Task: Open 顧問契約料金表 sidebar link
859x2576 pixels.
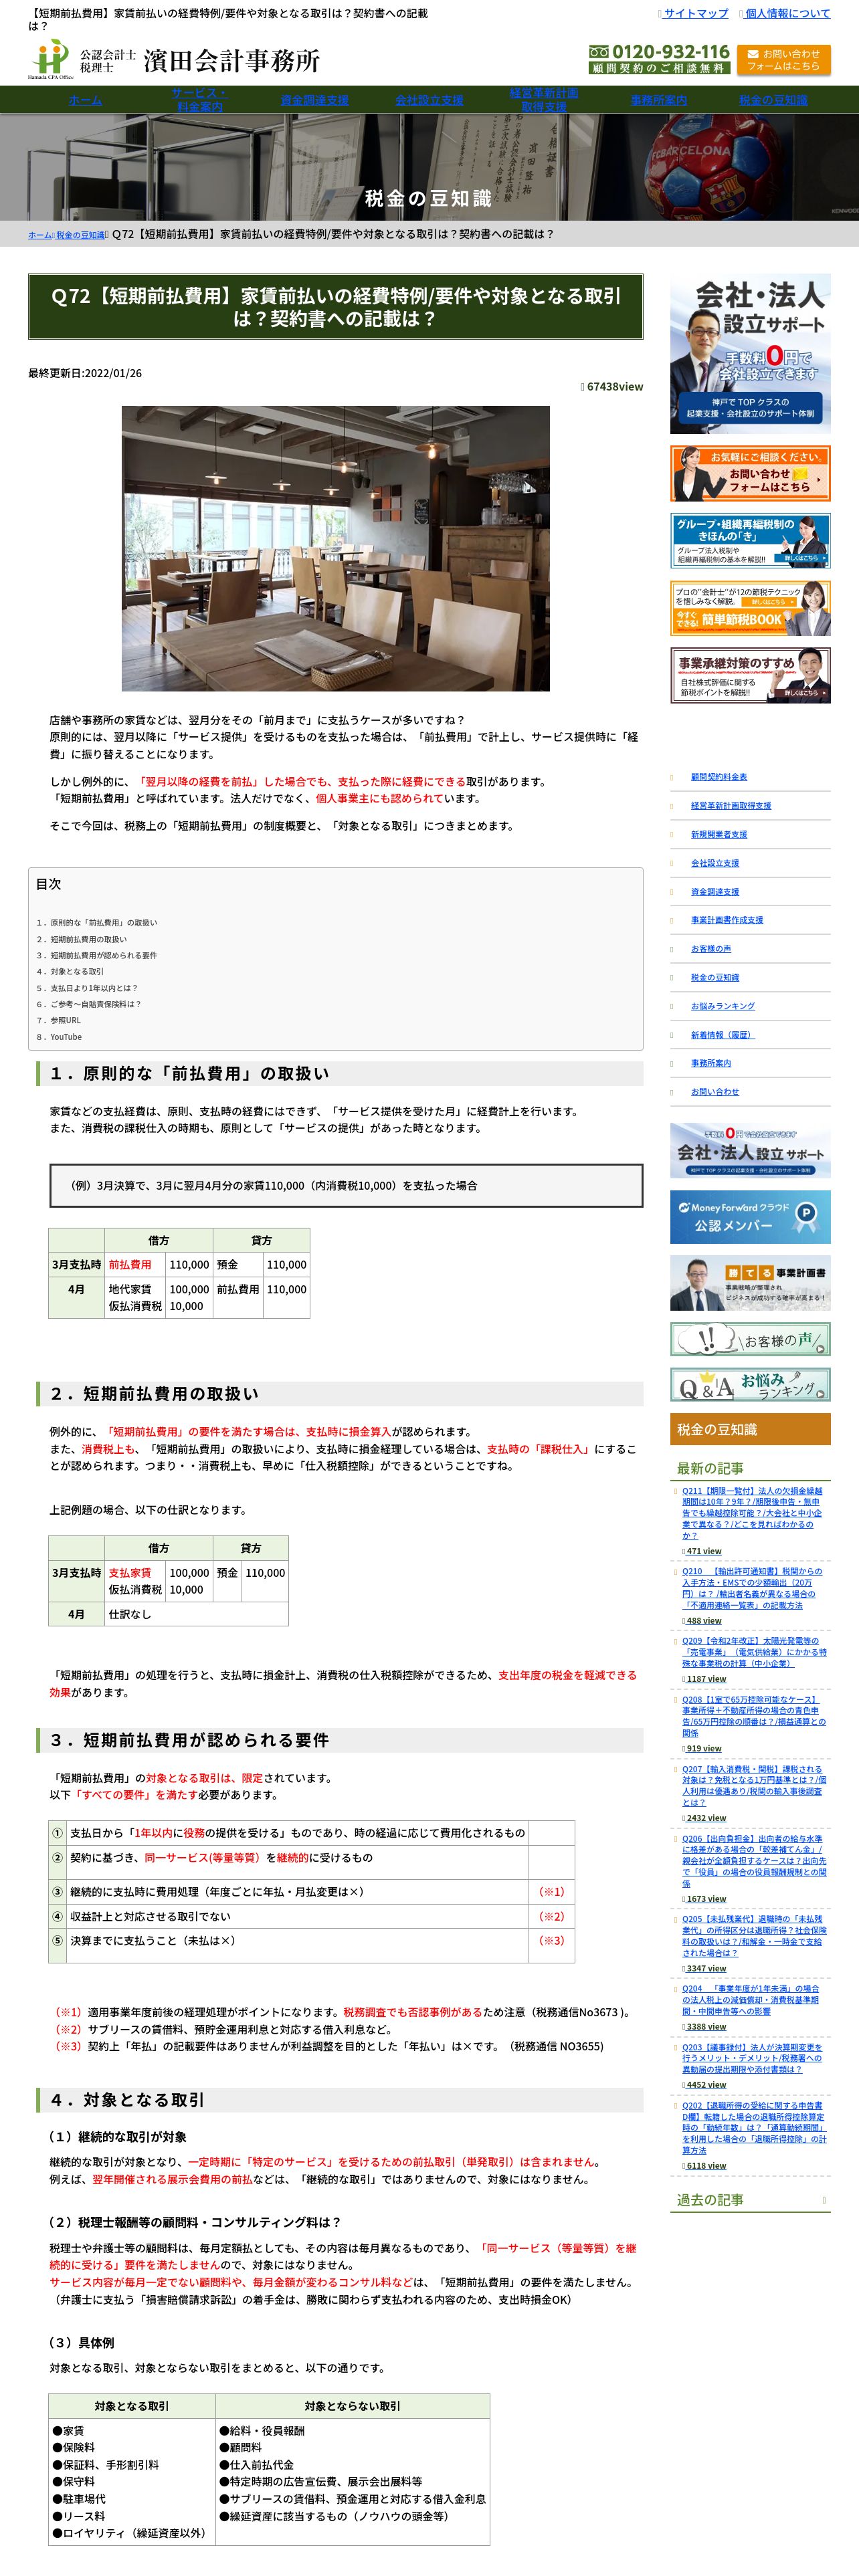Action: [719, 777]
